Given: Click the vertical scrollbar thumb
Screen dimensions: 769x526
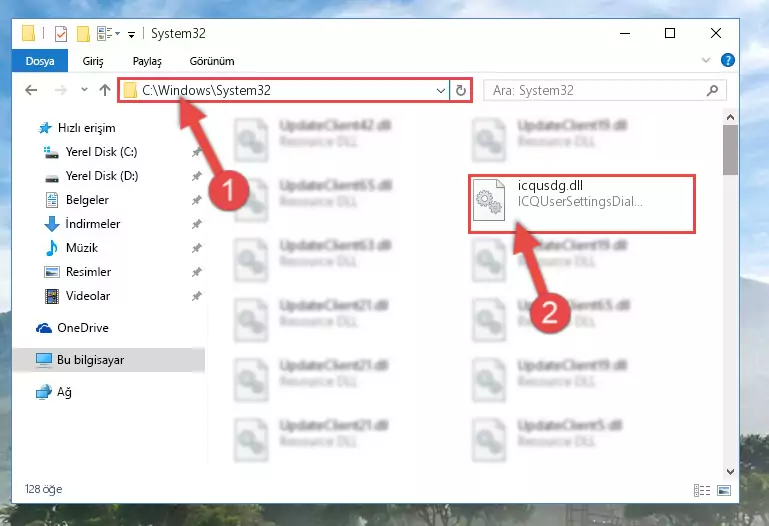Looking at the screenshot, I should (730, 150).
